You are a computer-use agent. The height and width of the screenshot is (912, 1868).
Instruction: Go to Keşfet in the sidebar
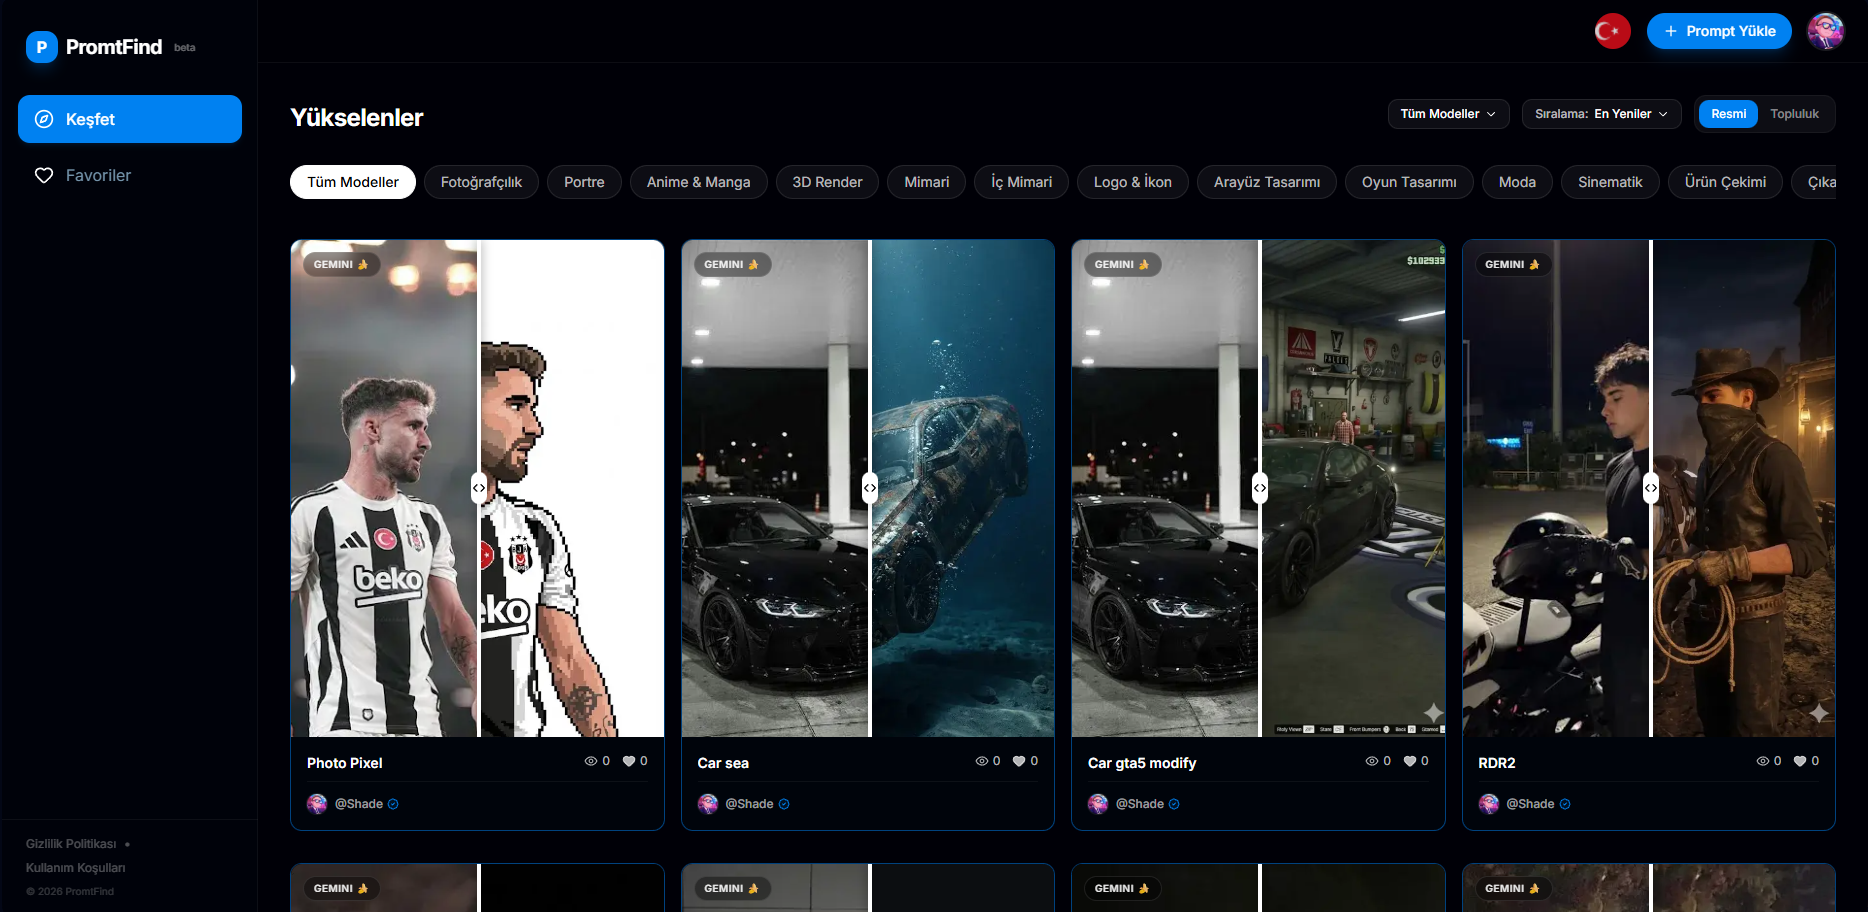[130, 119]
